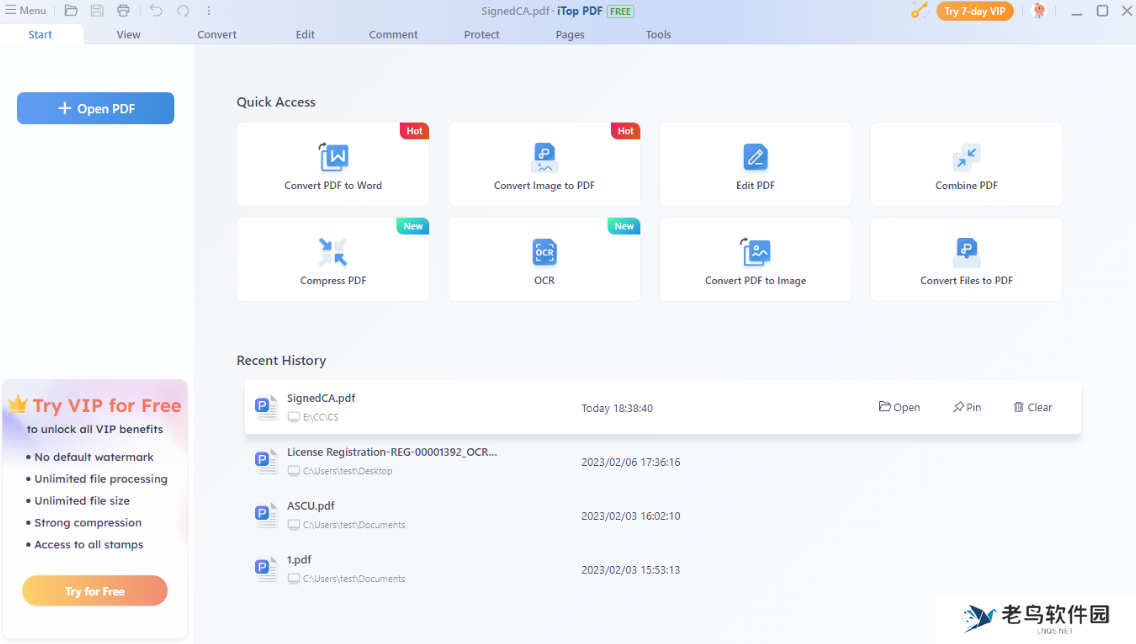
Task: Go to the Protect tab
Action: point(481,35)
